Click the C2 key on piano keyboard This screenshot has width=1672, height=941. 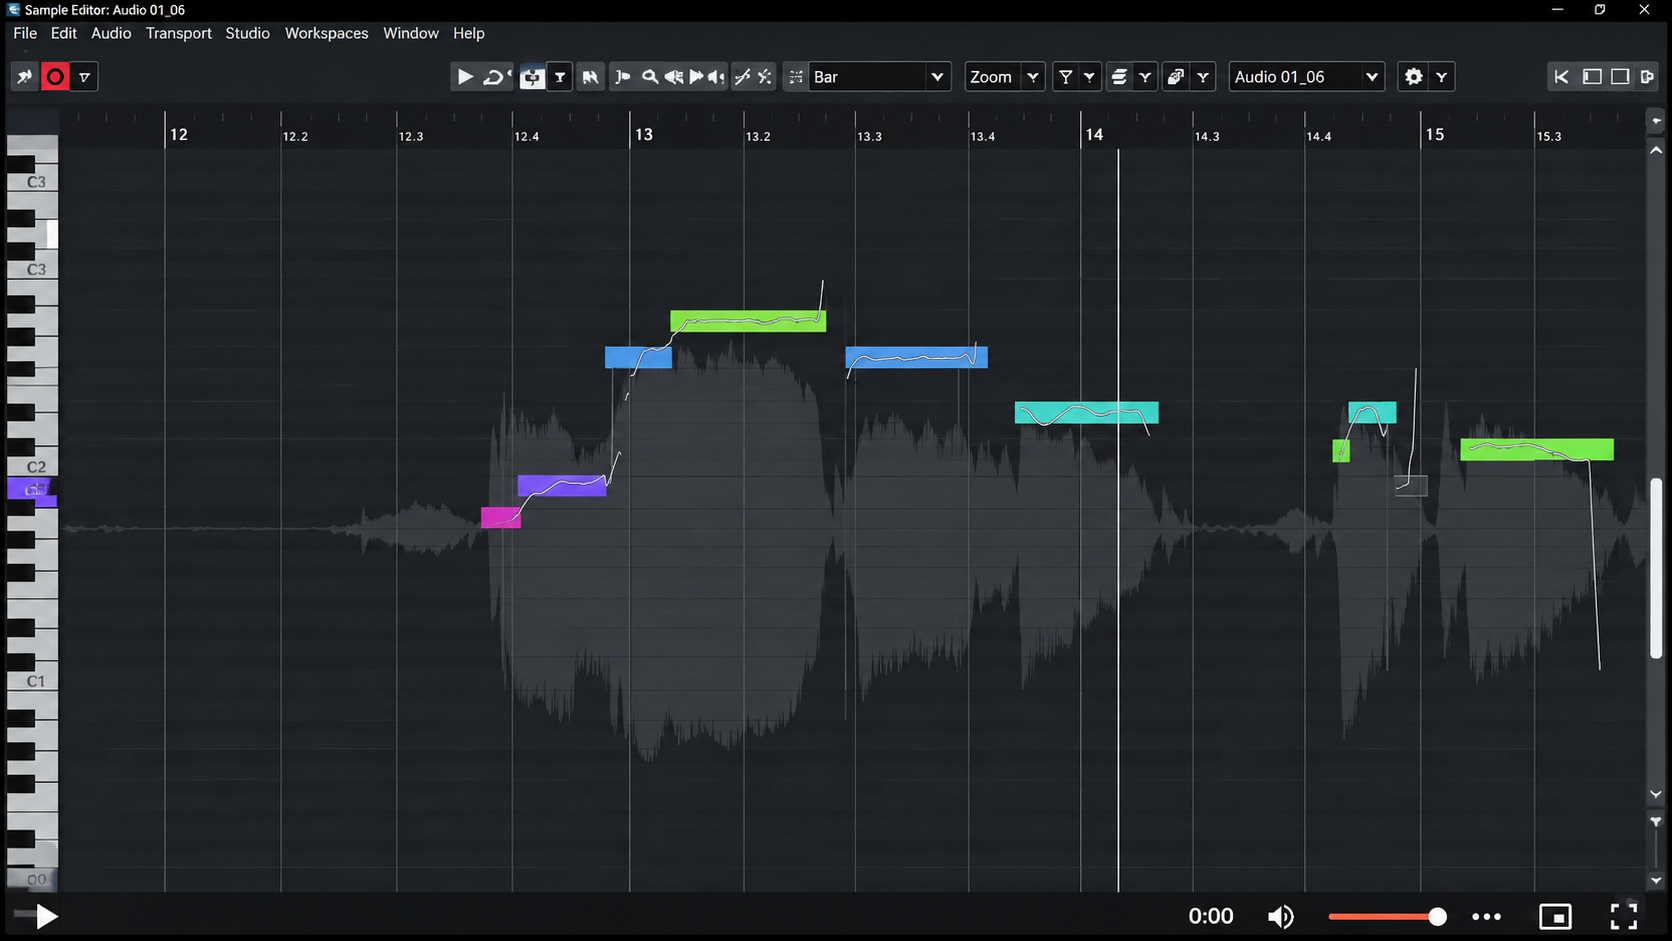tap(33, 467)
